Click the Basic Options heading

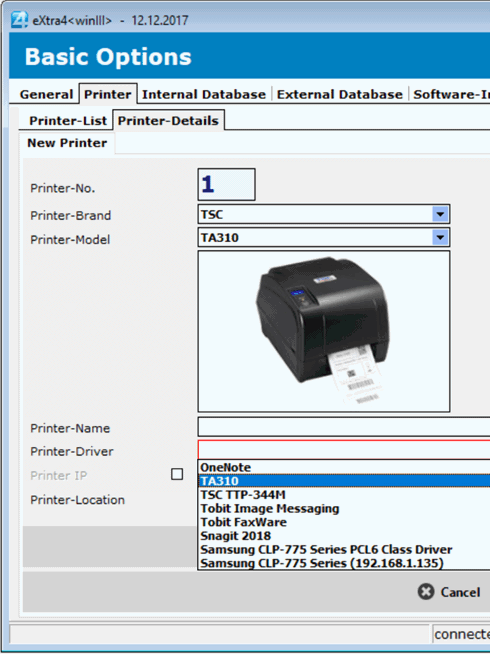108,57
